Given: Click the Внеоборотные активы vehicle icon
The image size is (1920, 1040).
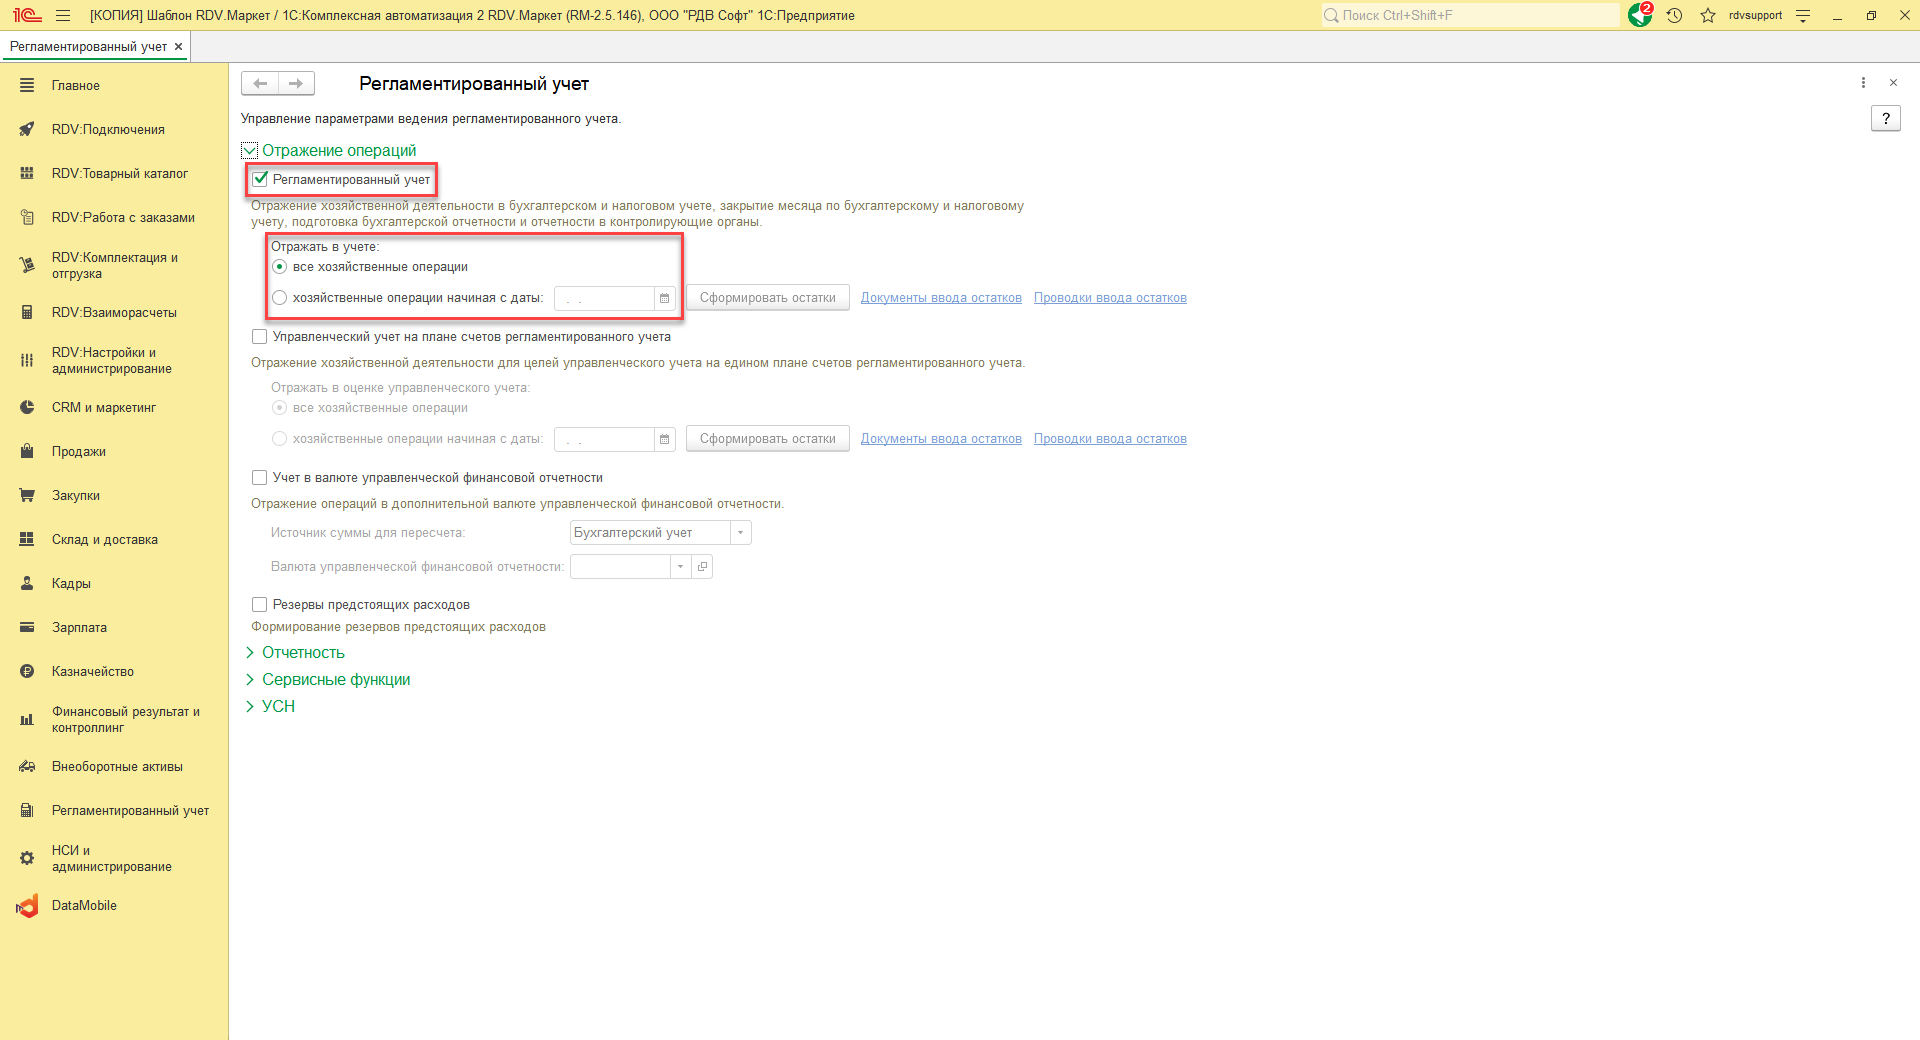Looking at the screenshot, I should click(x=27, y=767).
